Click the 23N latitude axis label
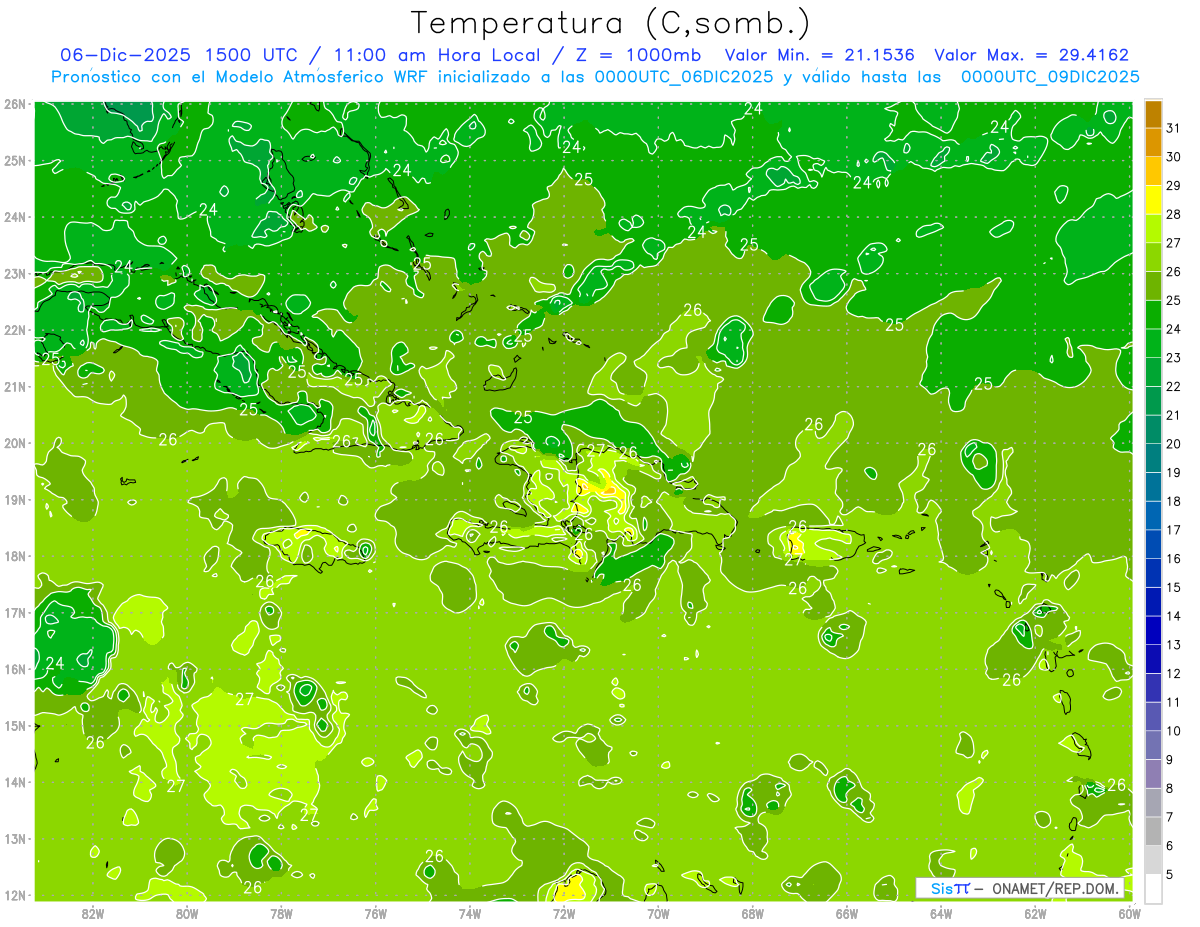Screen dimensions: 1200x927 pos(14,273)
